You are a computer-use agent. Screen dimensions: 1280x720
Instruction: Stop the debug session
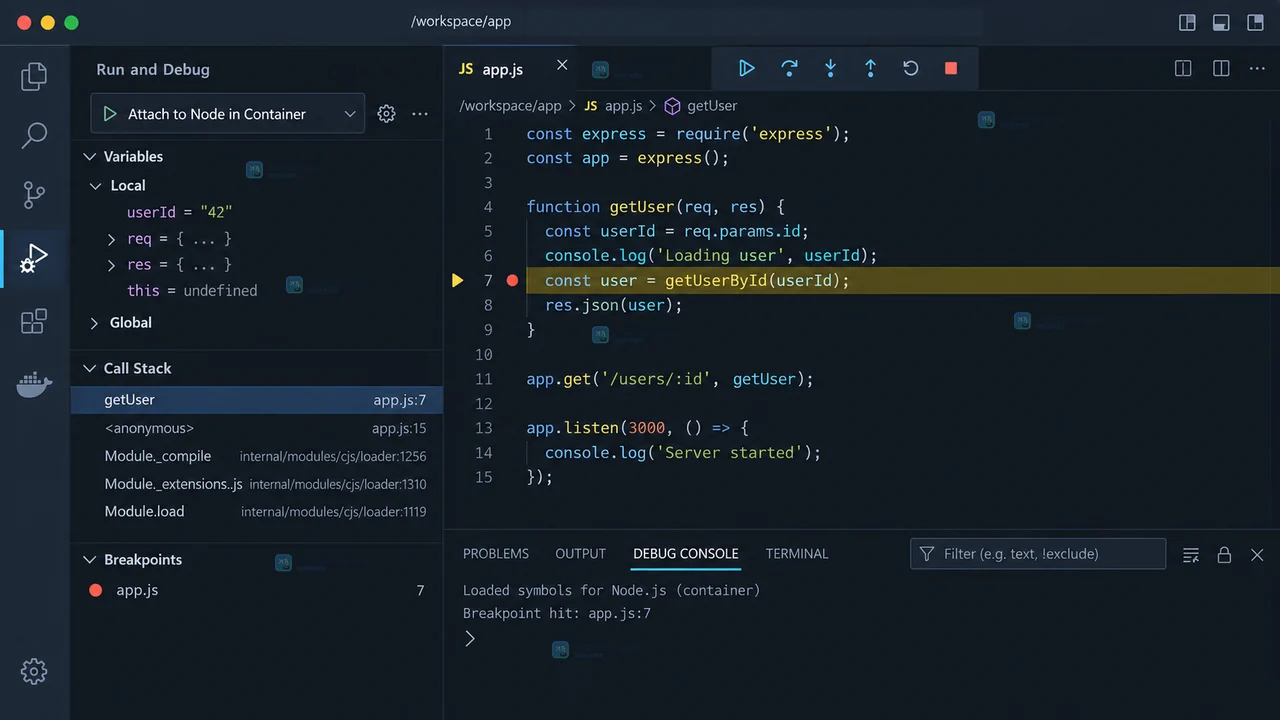pyautogui.click(x=951, y=68)
